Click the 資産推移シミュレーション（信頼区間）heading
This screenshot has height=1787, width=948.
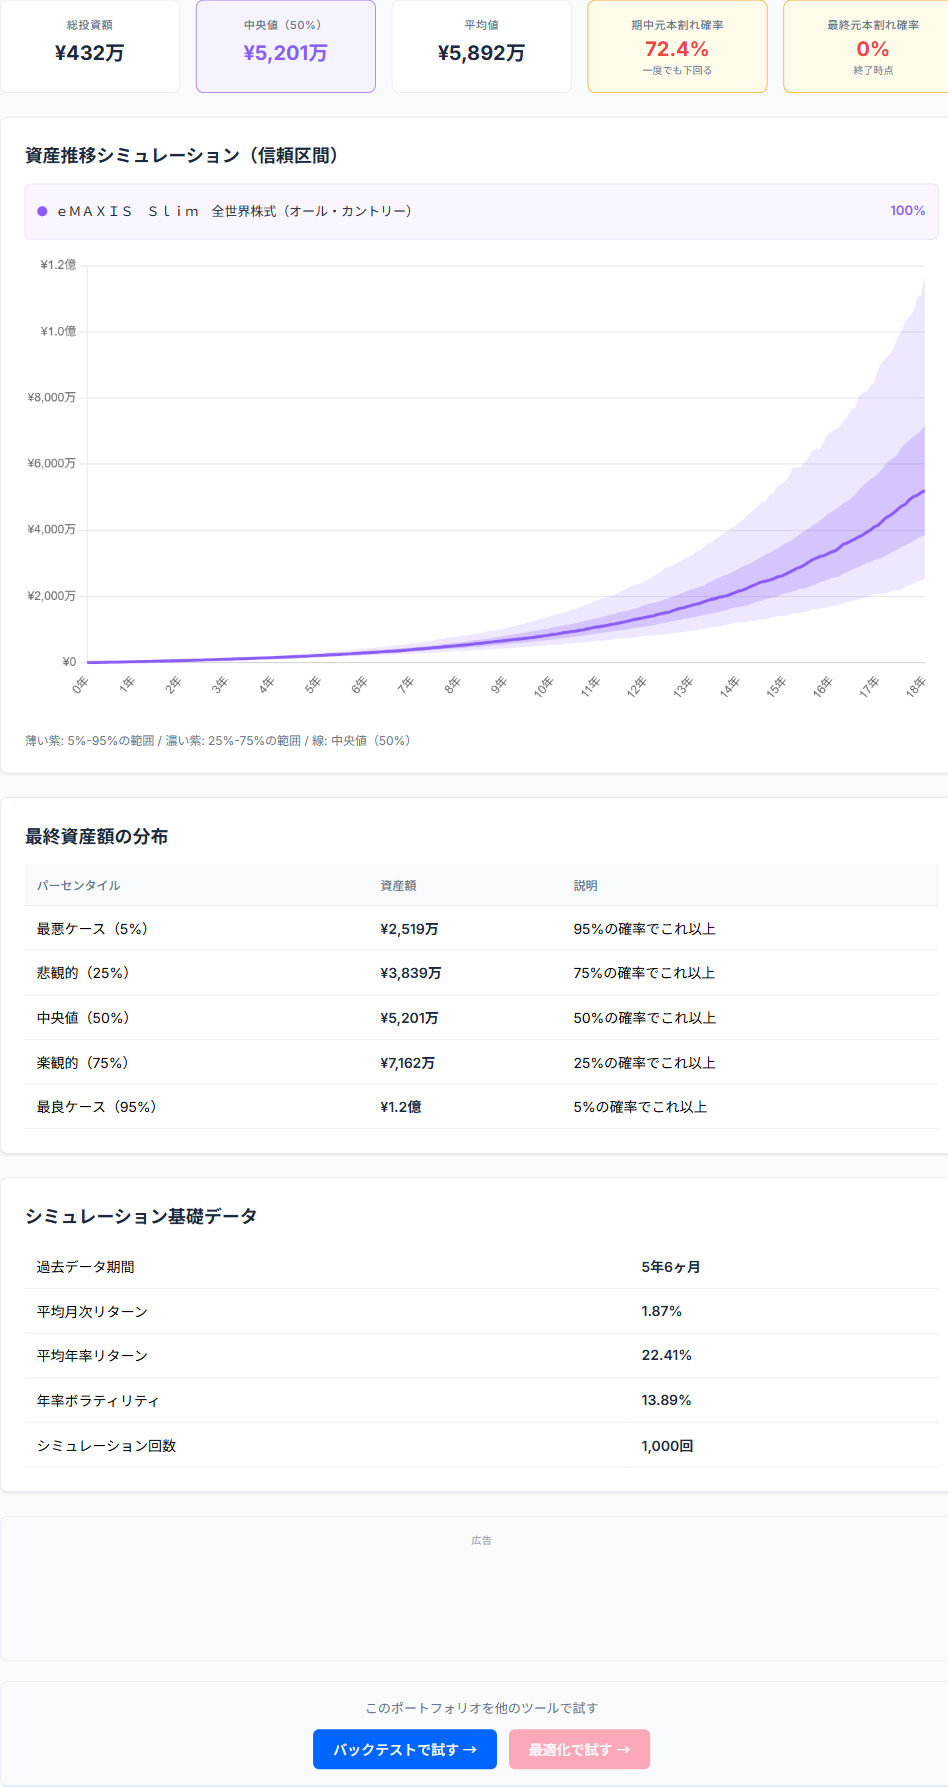(185, 155)
